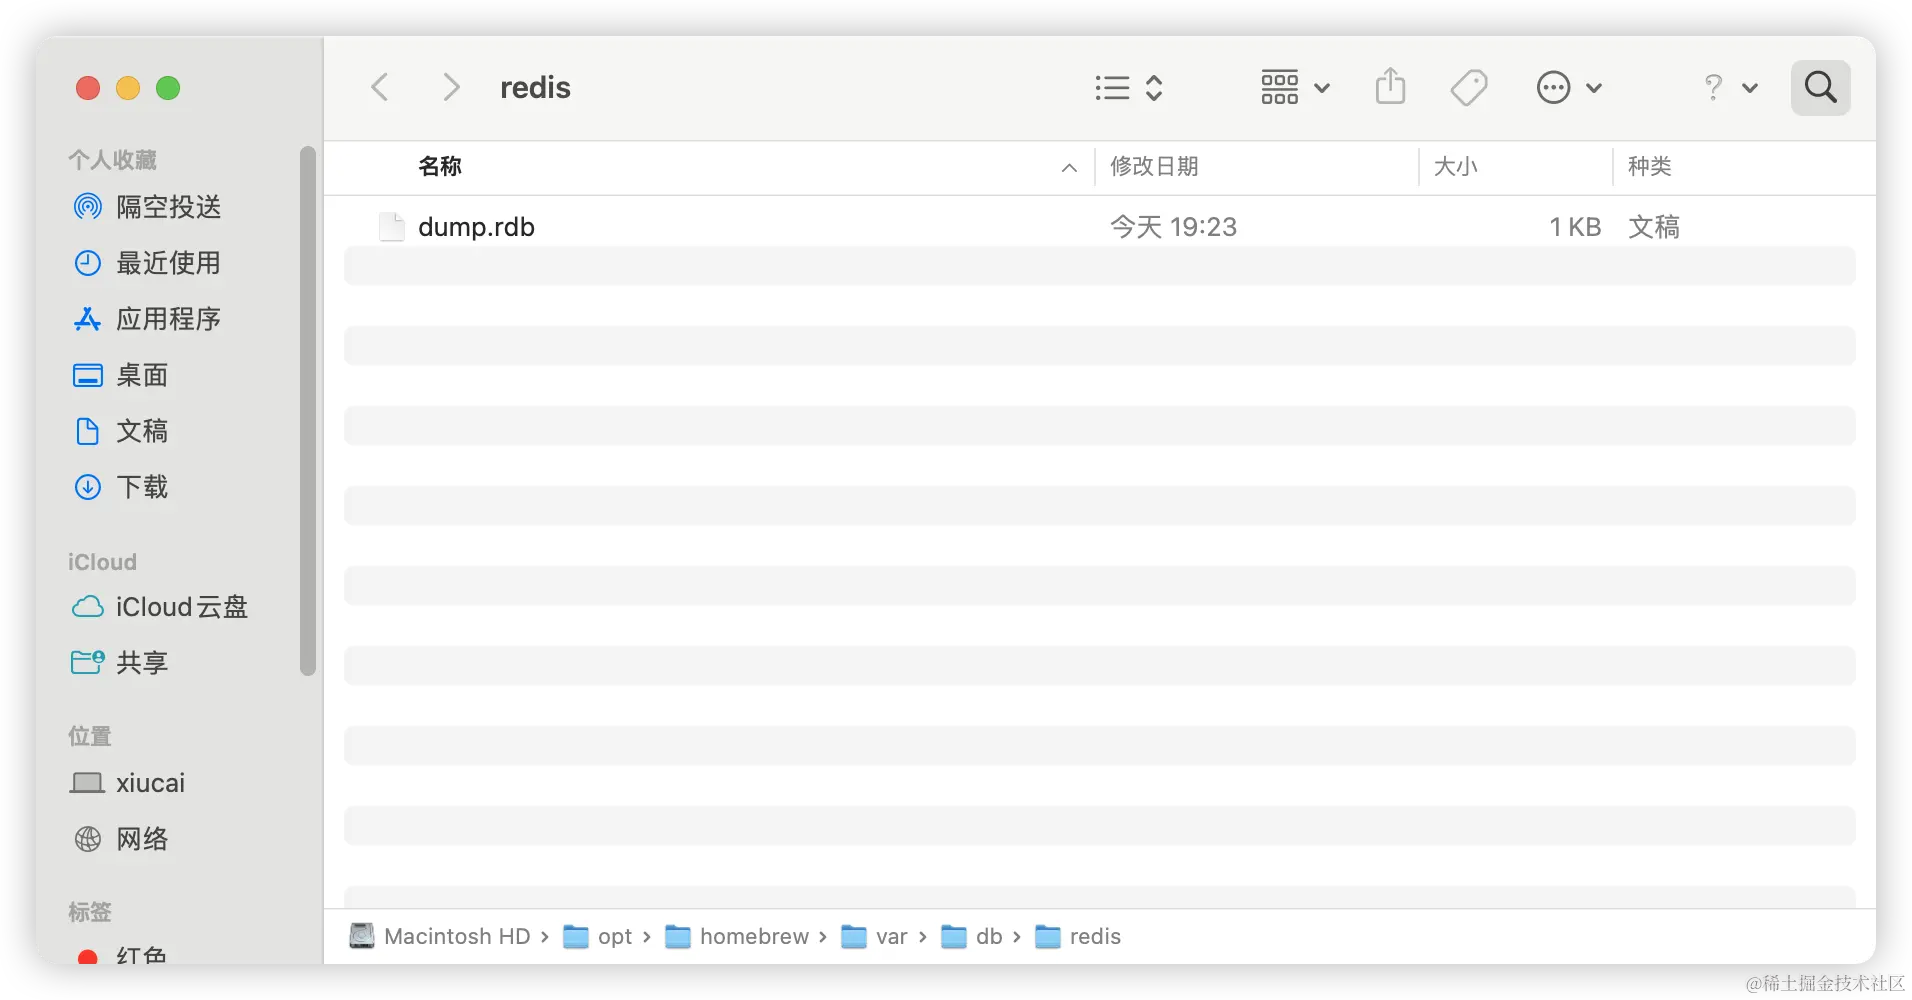This screenshot has height=1000, width=1912.
Task: Click opt folder in path bar
Action: coord(598,937)
